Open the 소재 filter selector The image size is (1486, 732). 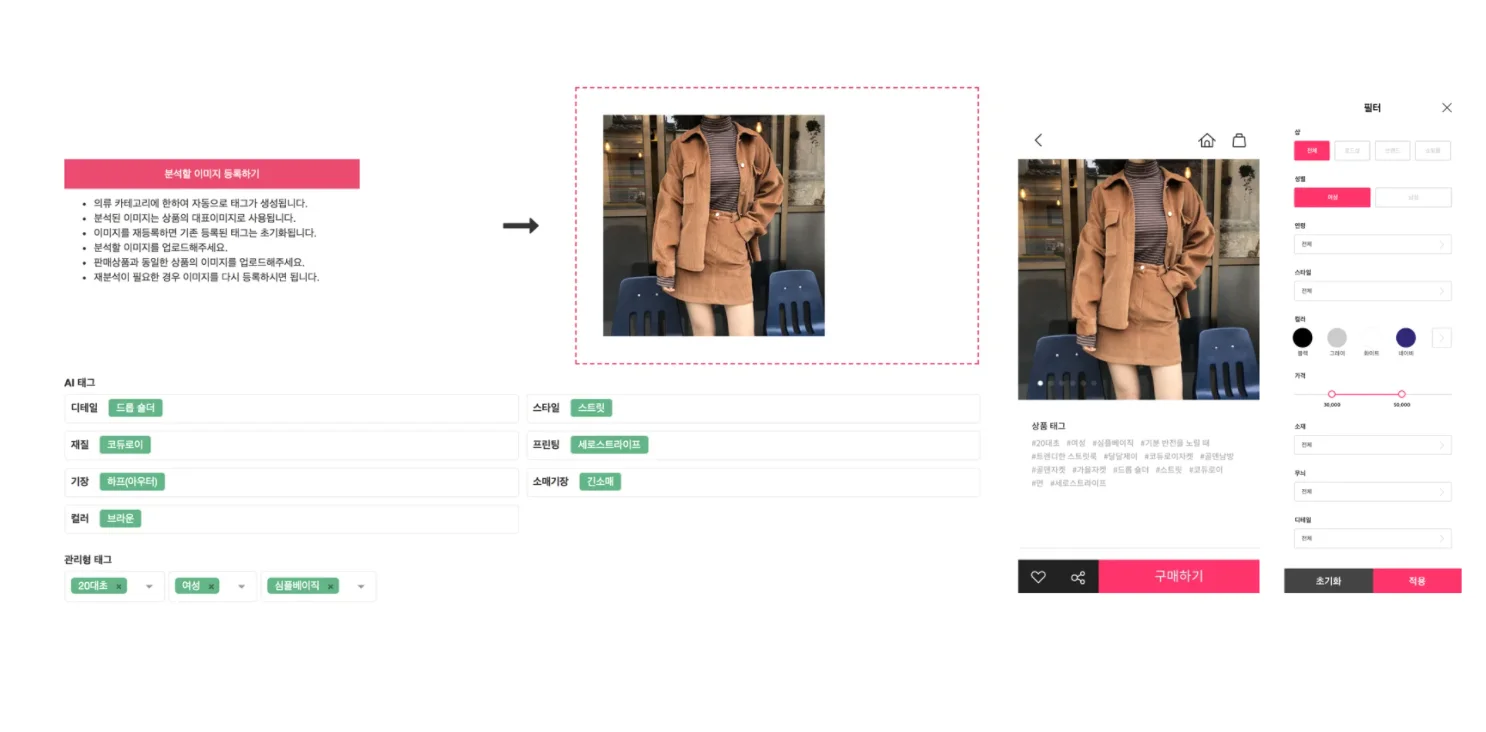1372,445
